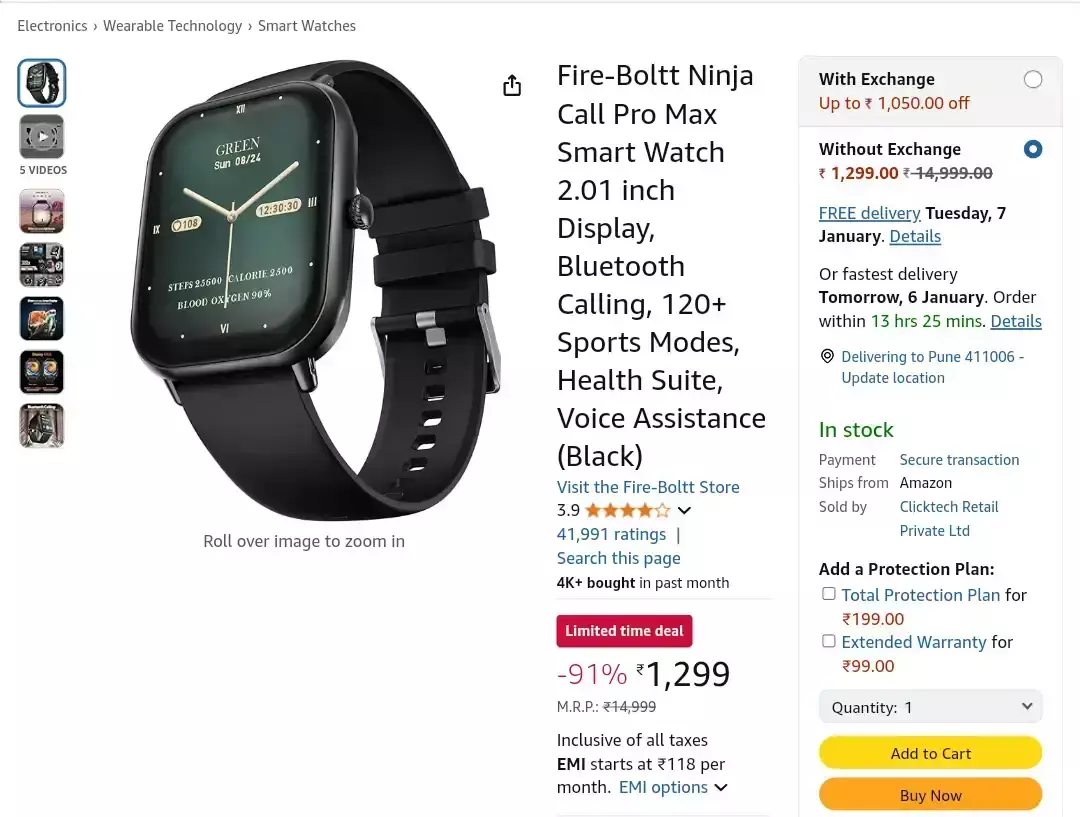Check the Extended Warranty checkbox
This screenshot has width=1080, height=817.
coord(829,641)
